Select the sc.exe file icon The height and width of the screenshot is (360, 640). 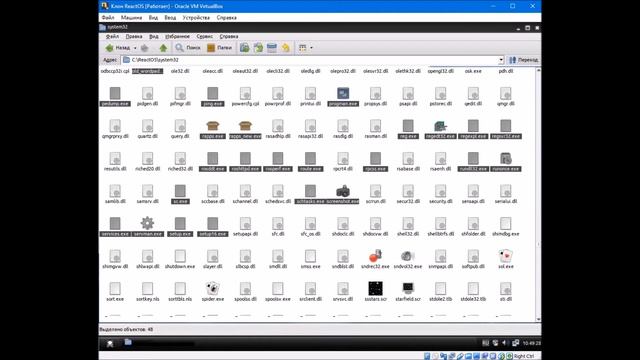(180, 191)
